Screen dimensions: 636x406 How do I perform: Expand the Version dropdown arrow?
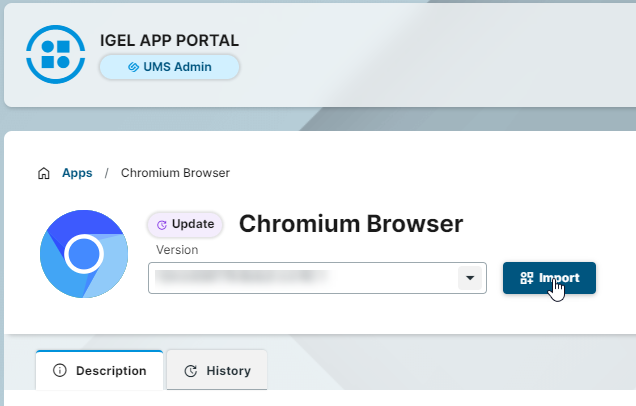(468, 278)
